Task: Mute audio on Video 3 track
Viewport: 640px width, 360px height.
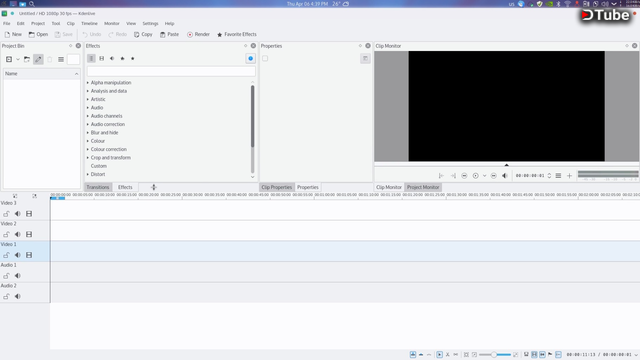Action: coord(18,214)
